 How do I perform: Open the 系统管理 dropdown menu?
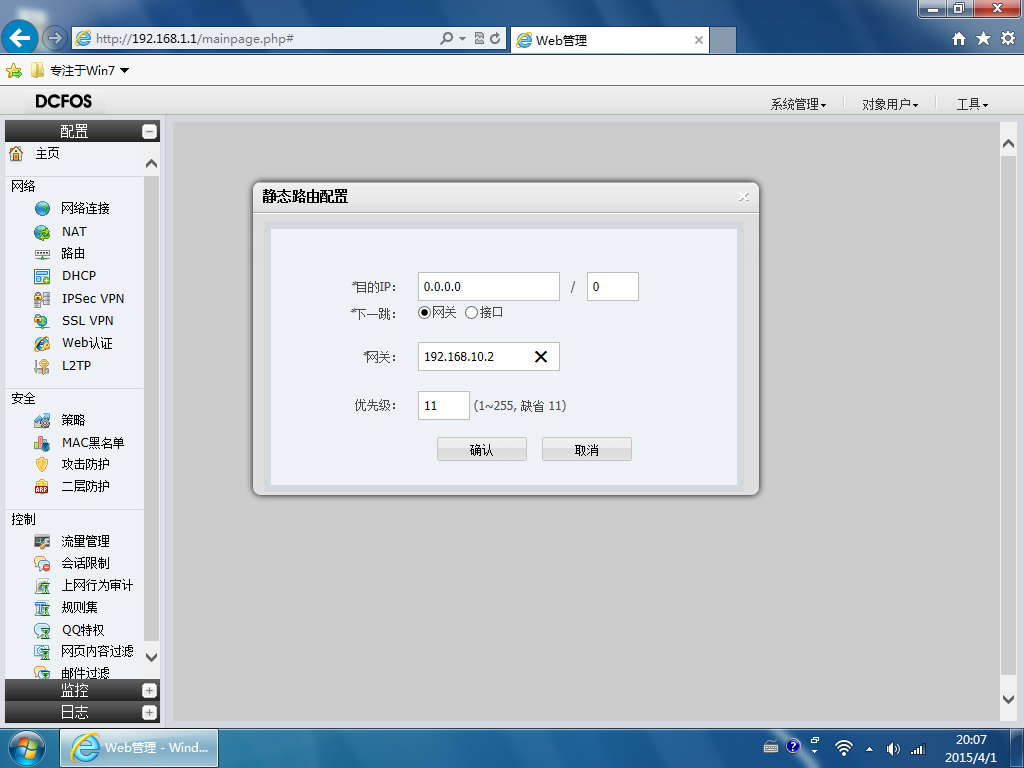click(x=798, y=104)
